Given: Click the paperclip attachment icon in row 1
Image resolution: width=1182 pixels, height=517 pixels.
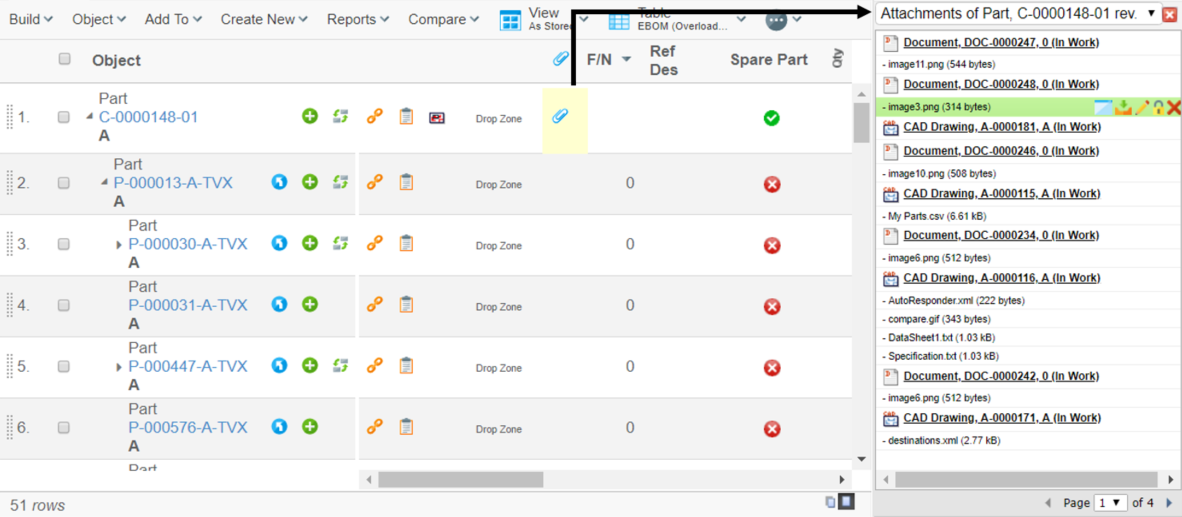Looking at the screenshot, I should point(560,117).
